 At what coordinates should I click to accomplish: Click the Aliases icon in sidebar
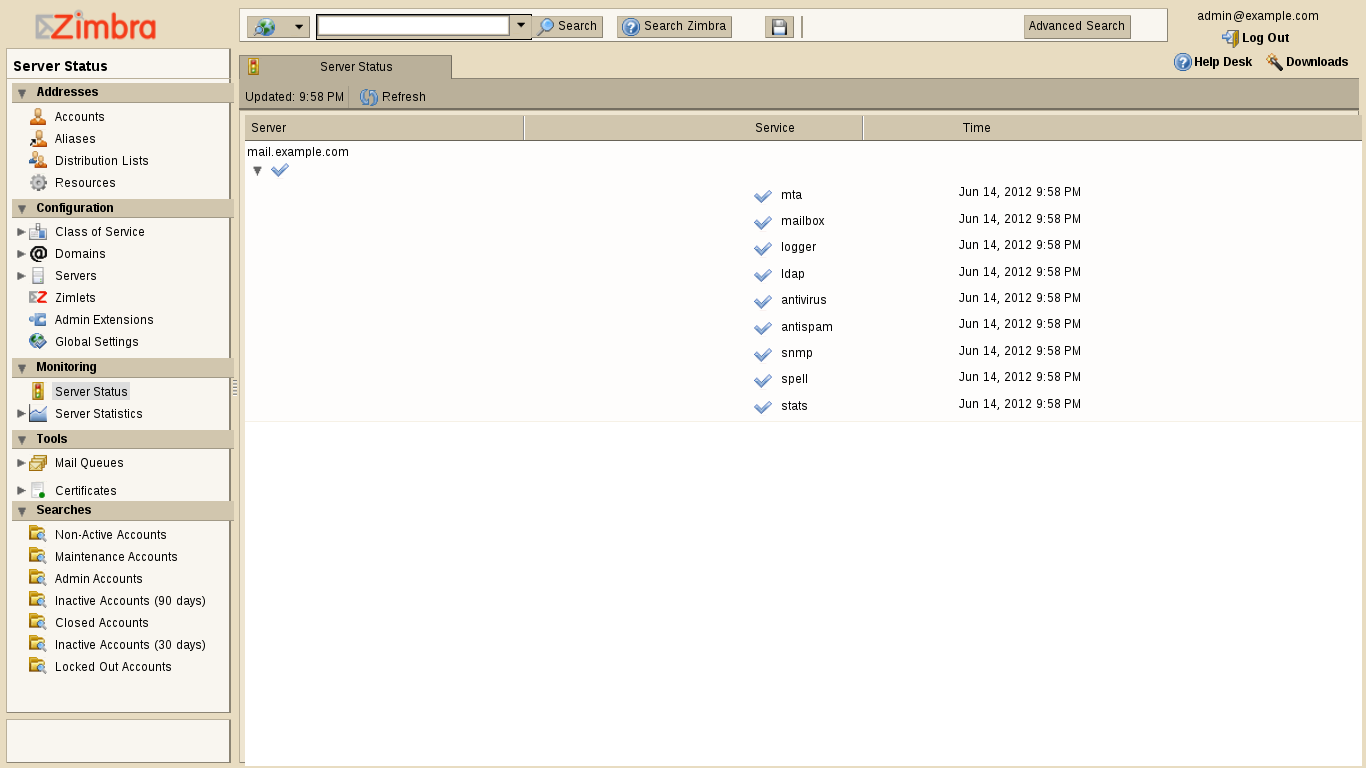tap(38, 139)
